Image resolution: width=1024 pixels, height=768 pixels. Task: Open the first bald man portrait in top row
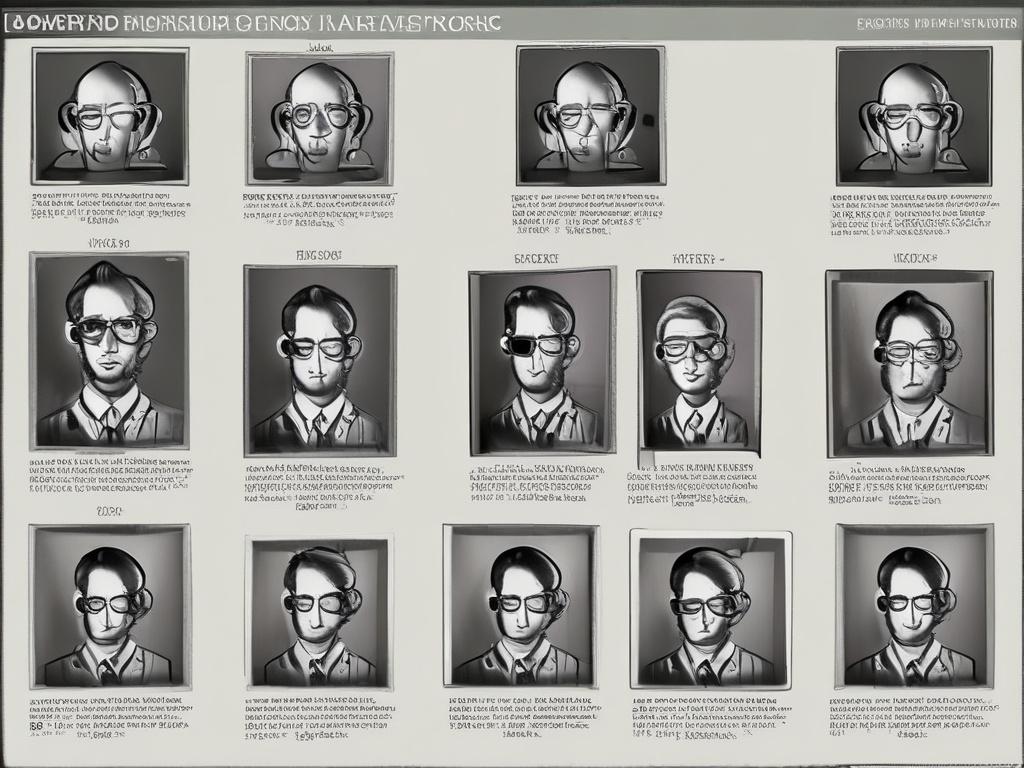tap(109, 115)
